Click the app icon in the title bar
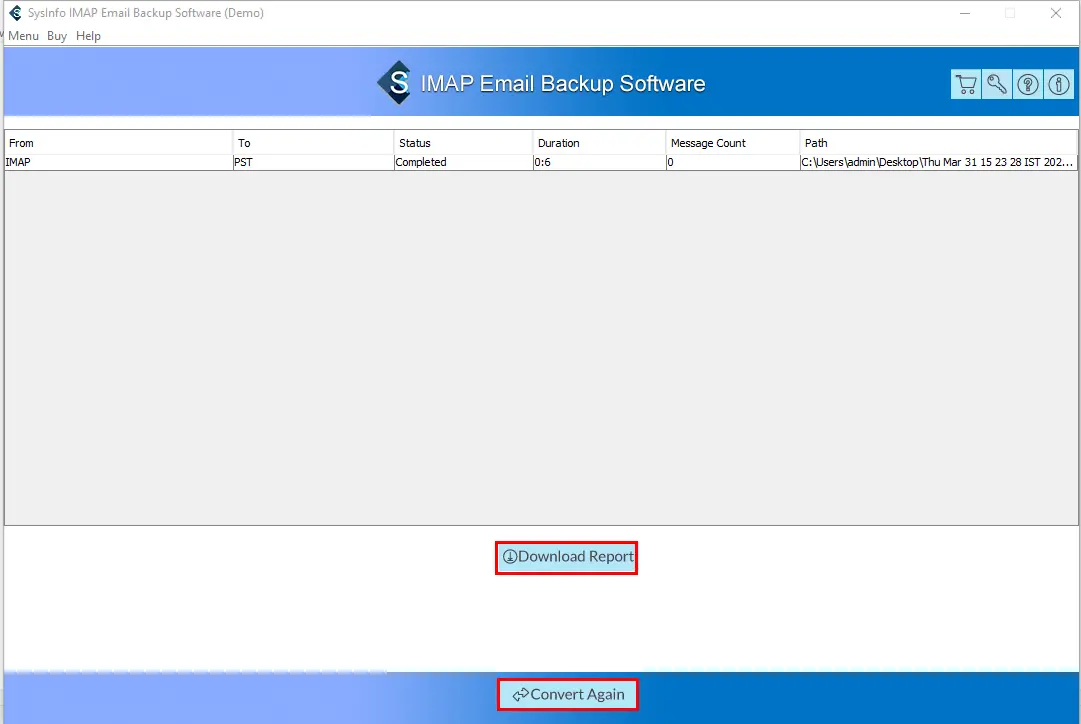Viewport: 1081px width, 724px height. (x=15, y=14)
